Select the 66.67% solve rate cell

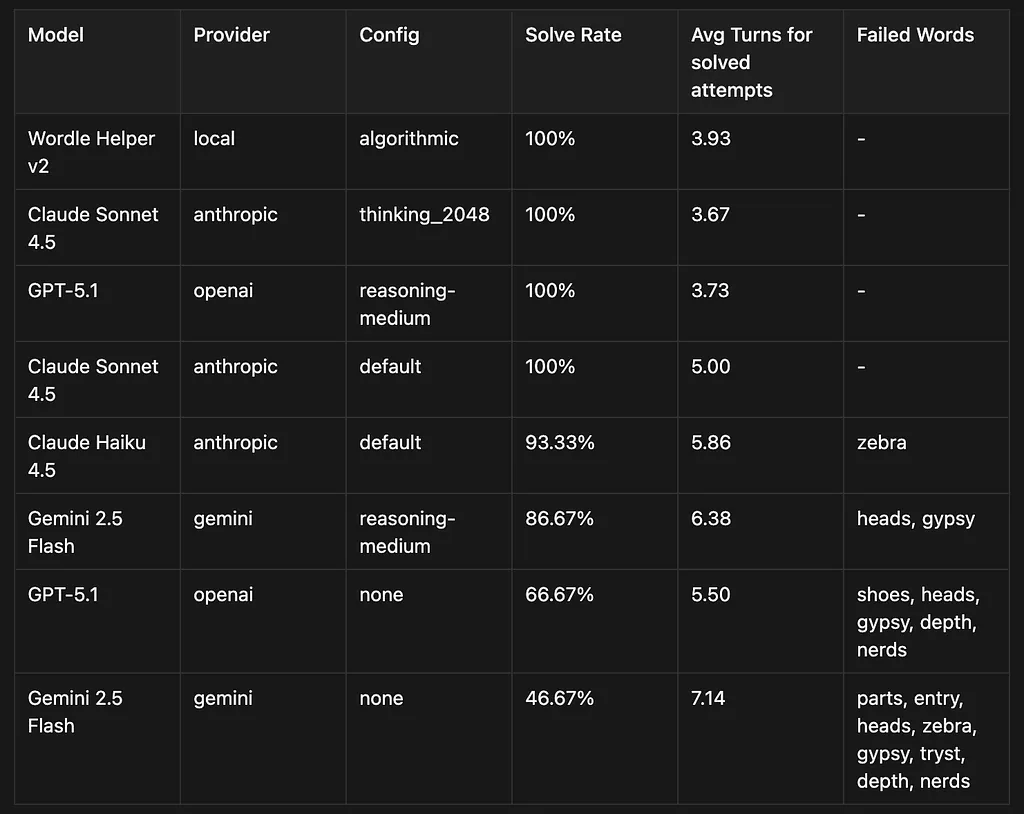[x=559, y=595]
